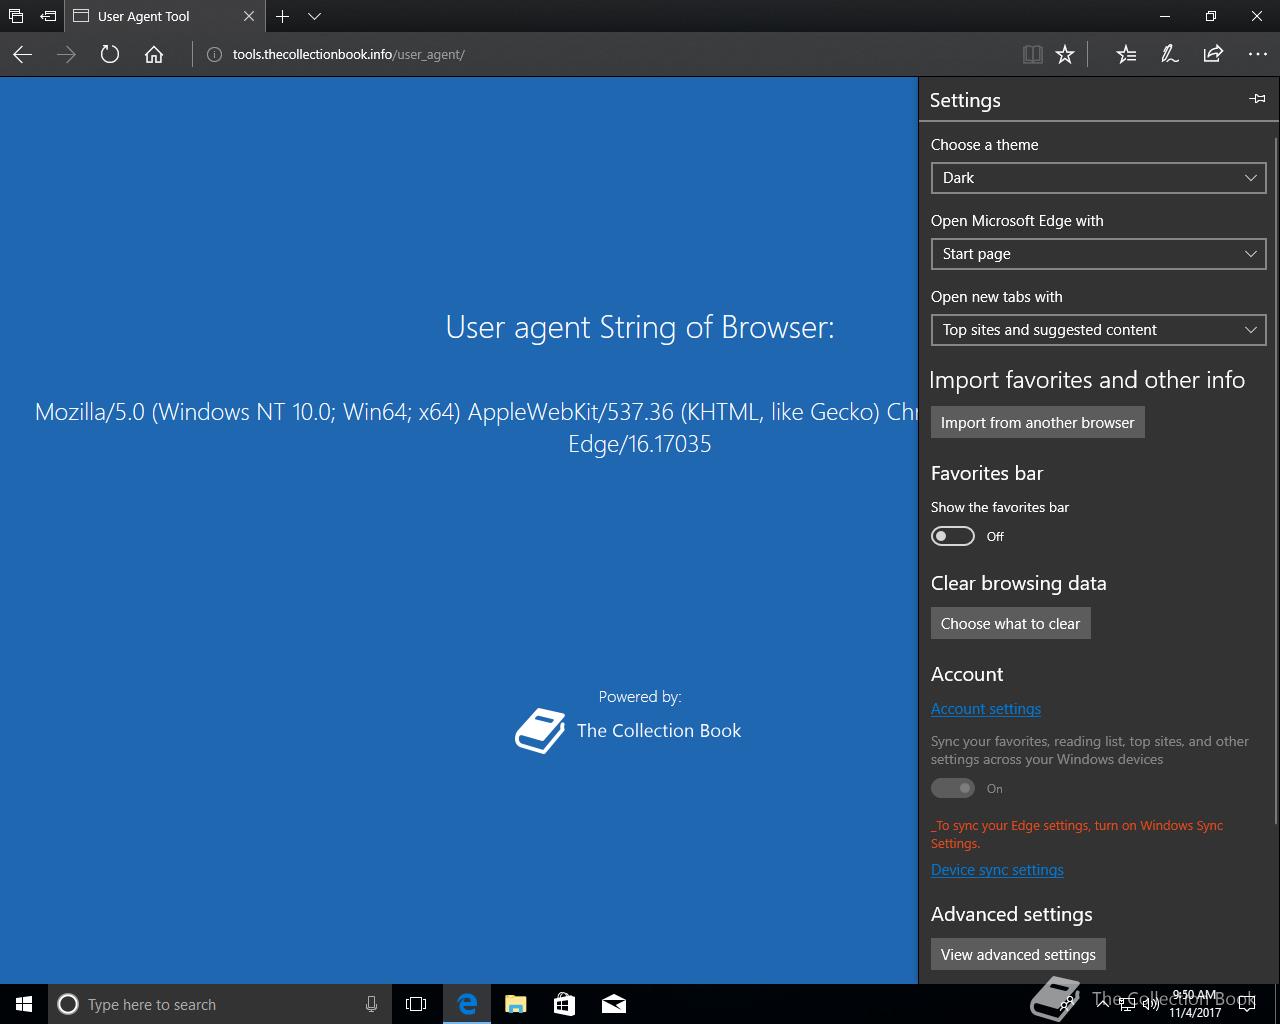Image resolution: width=1280 pixels, height=1024 pixels.
Task: Open a new tab with plus icon
Action: [283, 16]
